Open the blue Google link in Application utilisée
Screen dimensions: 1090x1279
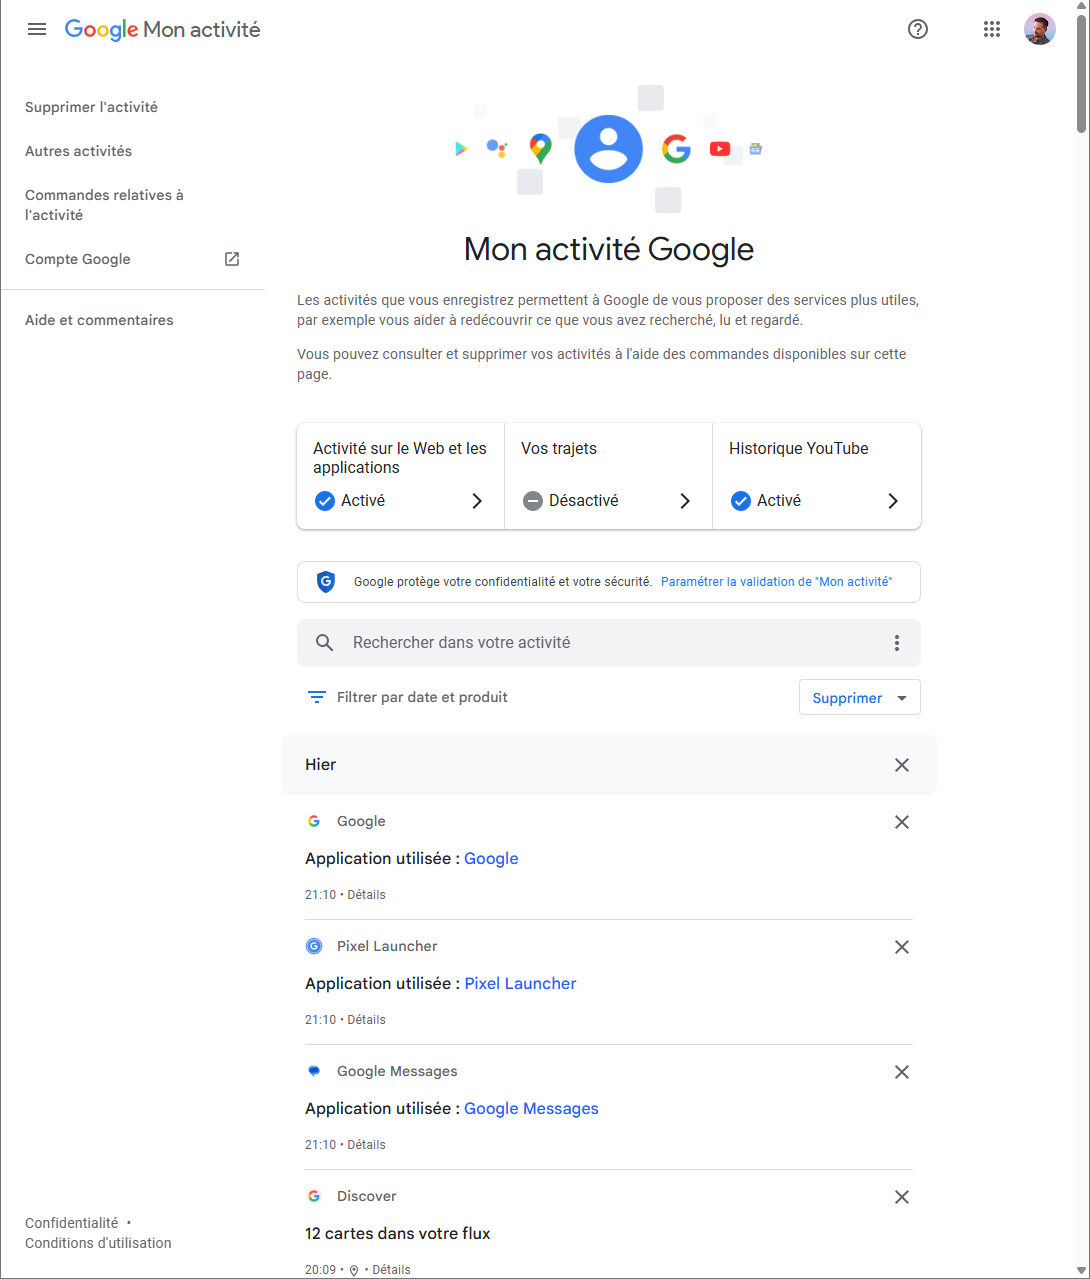point(491,859)
